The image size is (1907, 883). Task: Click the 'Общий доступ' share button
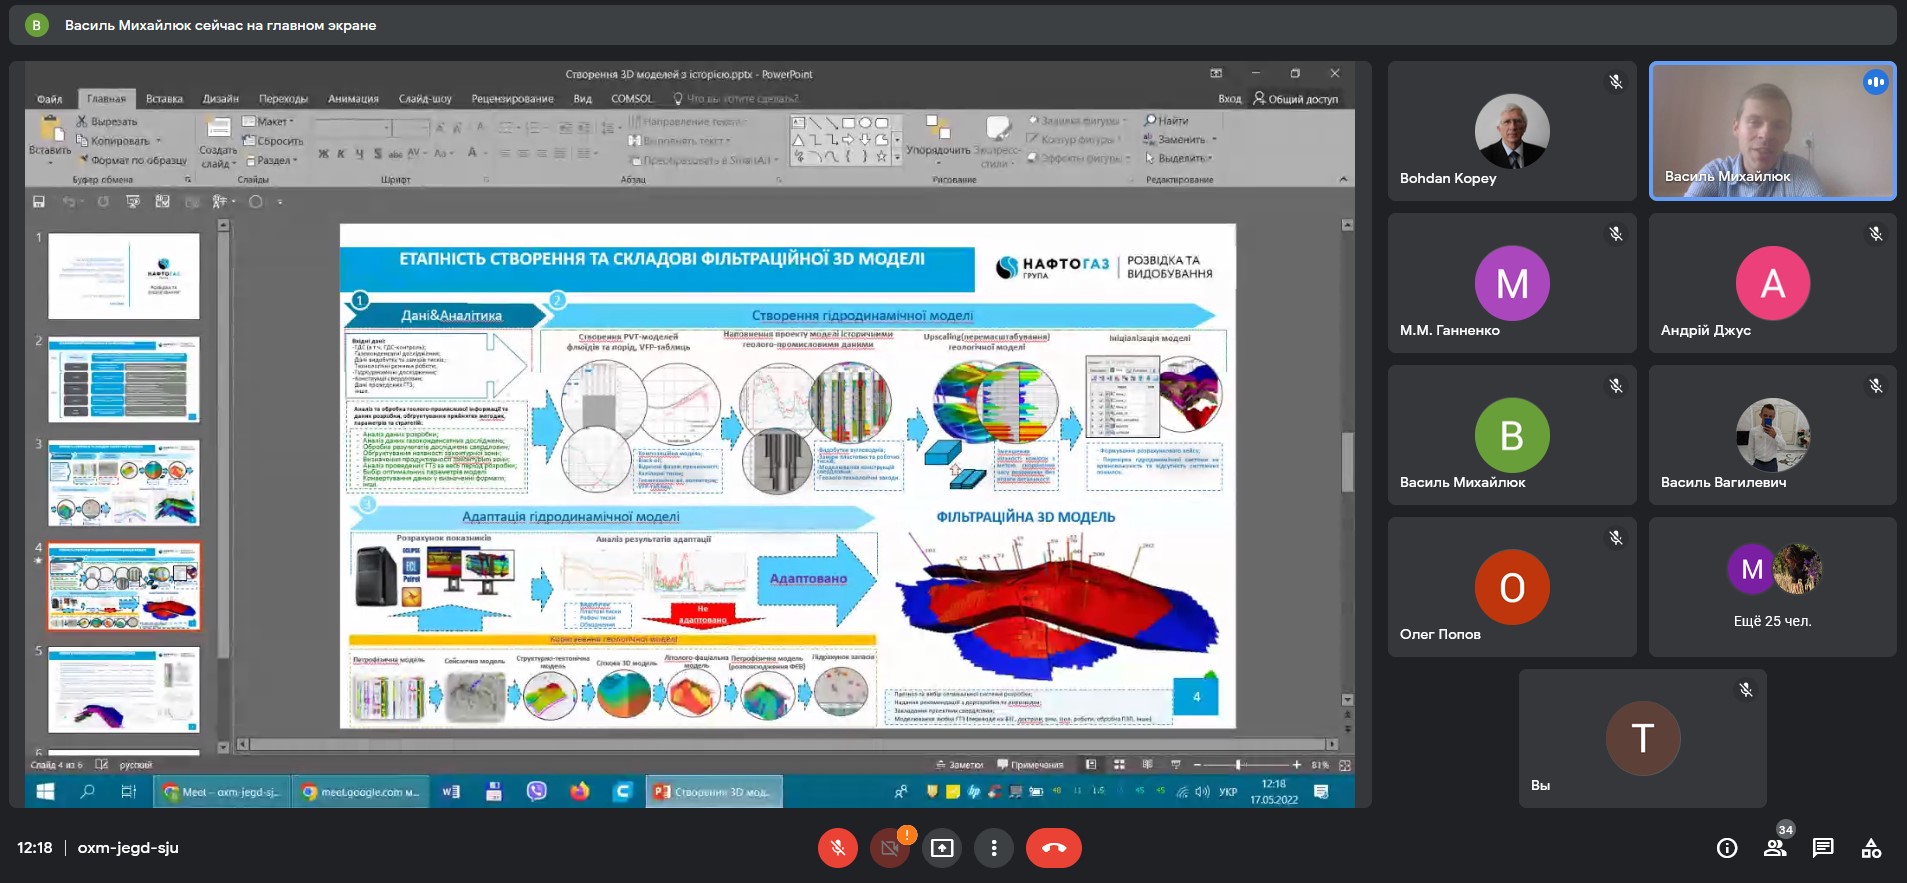(1296, 99)
